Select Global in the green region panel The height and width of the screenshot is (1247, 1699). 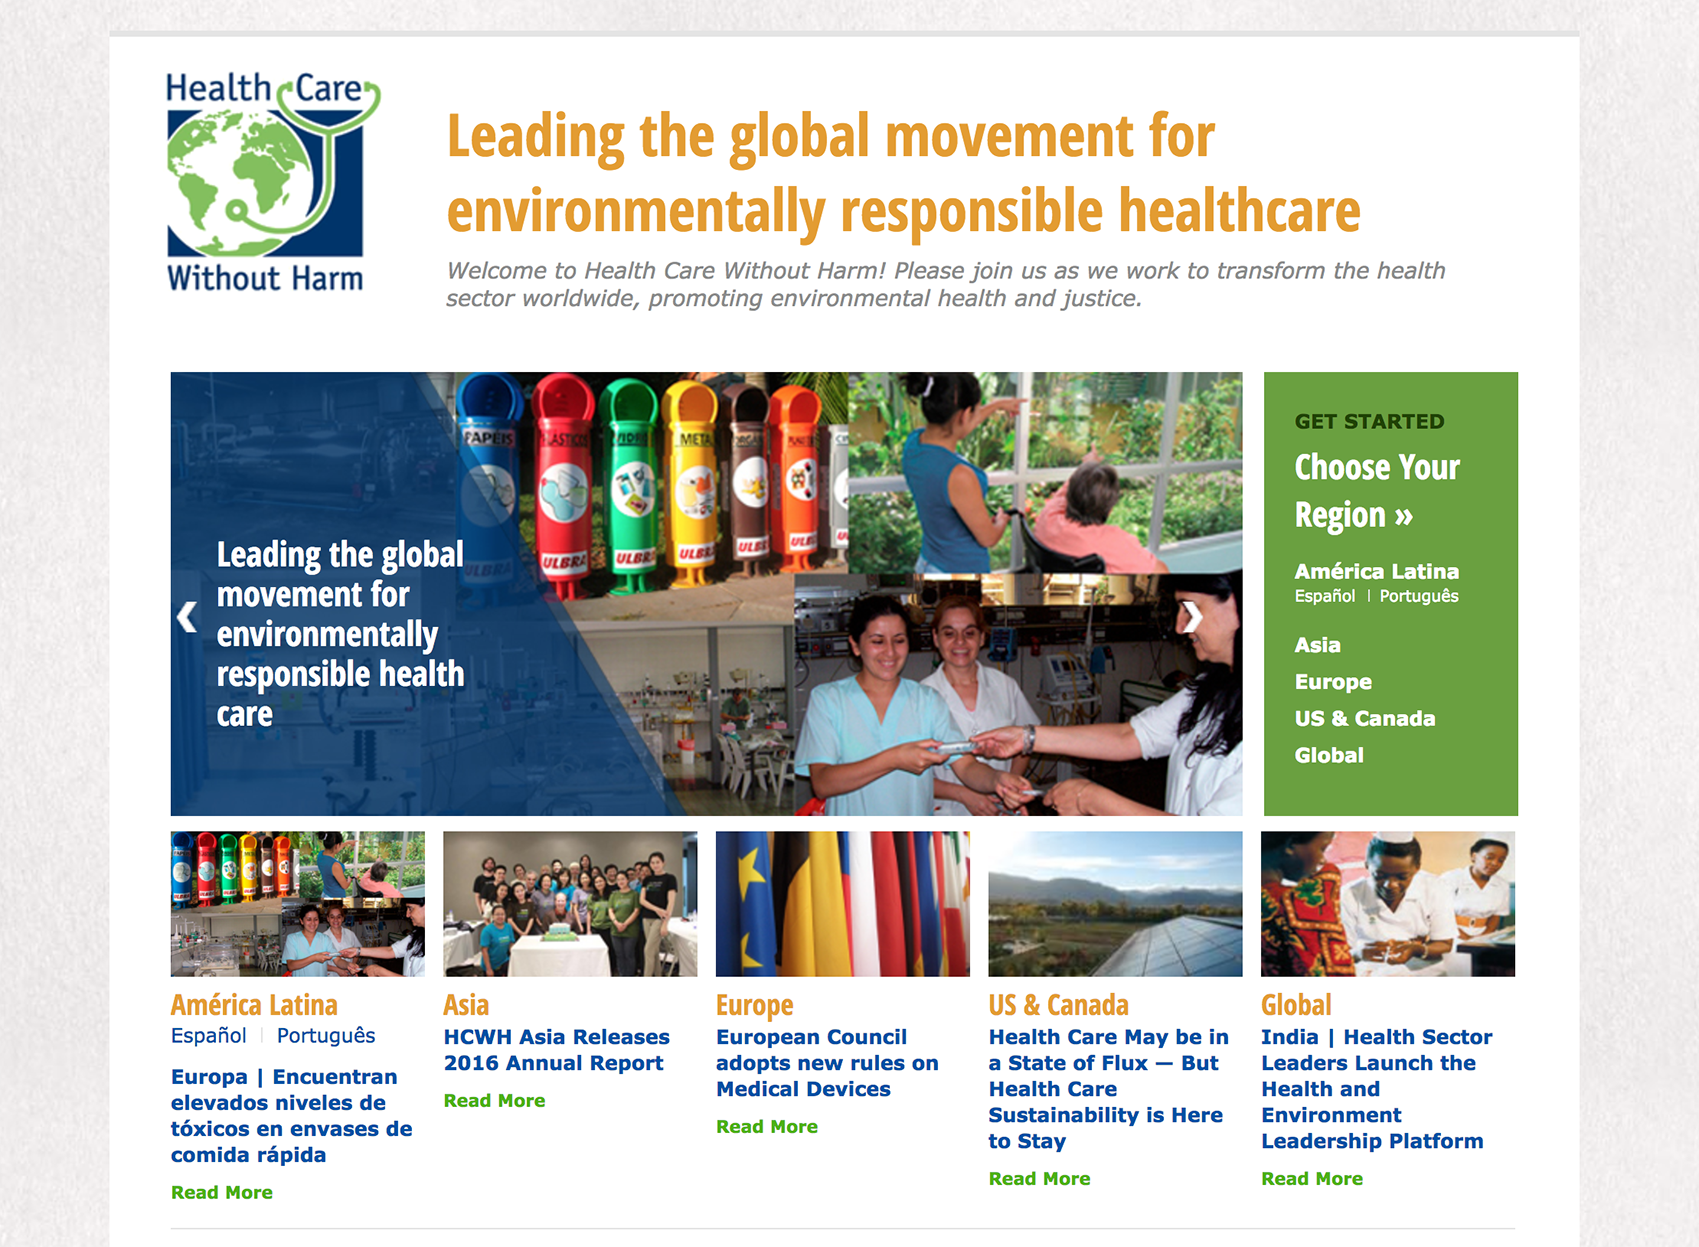point(1329,755)
